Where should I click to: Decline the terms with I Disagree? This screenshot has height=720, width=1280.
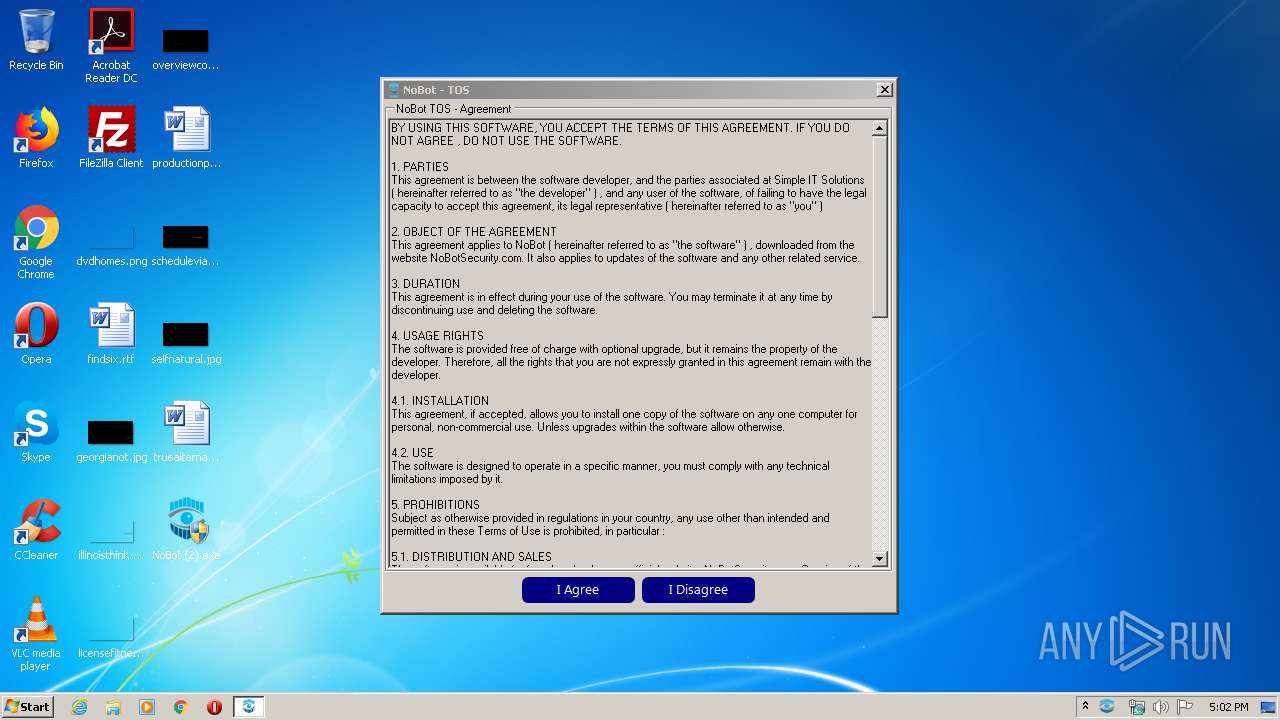[x=698, y=590]
